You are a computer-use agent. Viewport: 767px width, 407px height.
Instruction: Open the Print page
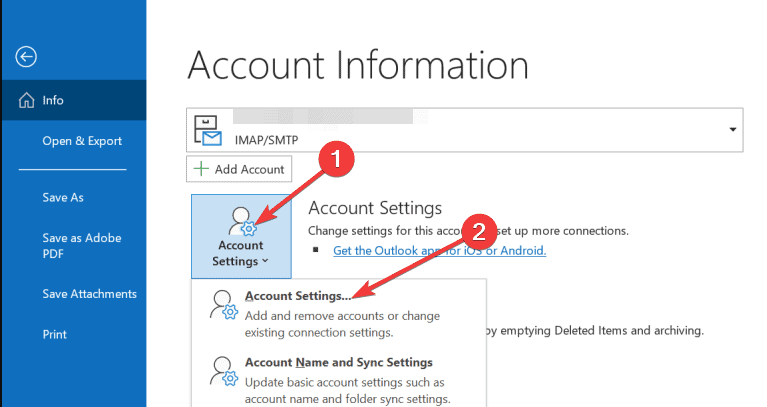(54, 335)
